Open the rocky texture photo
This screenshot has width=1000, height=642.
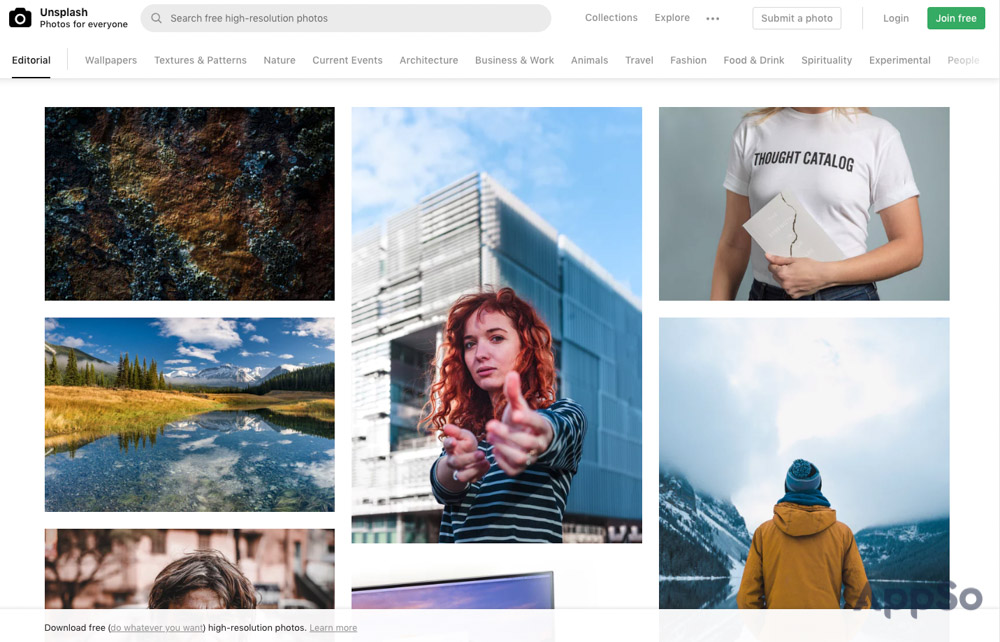coord(189,203)
